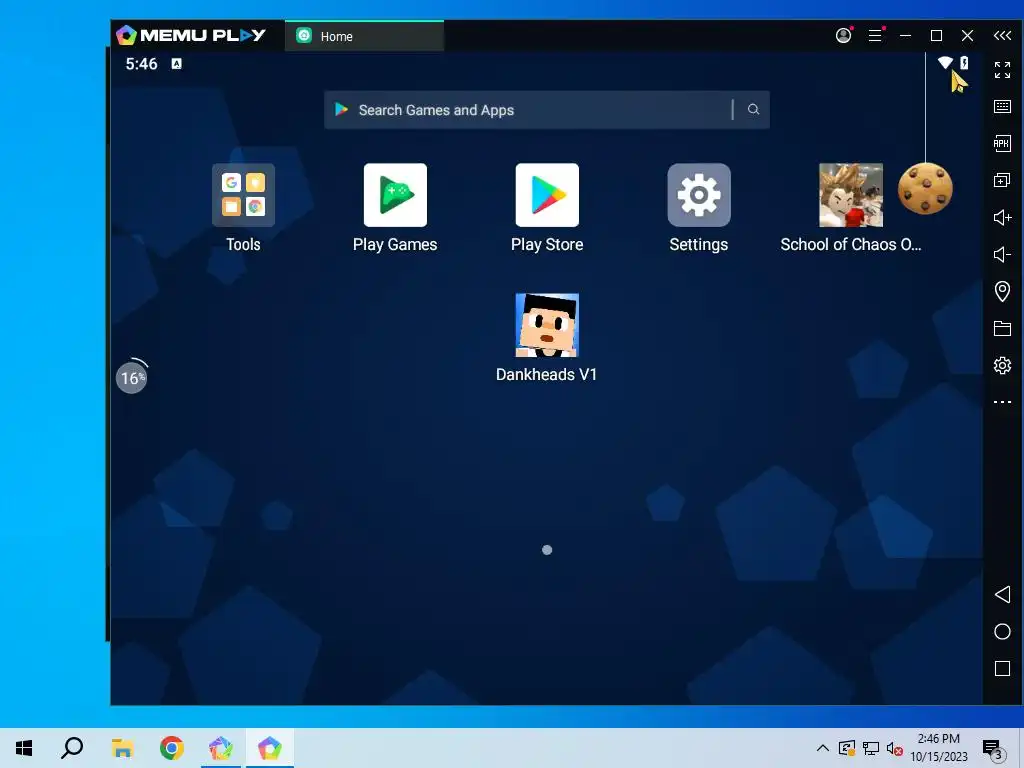
Task: Click the search magnifier in search bar
Action: click(753, 110)
